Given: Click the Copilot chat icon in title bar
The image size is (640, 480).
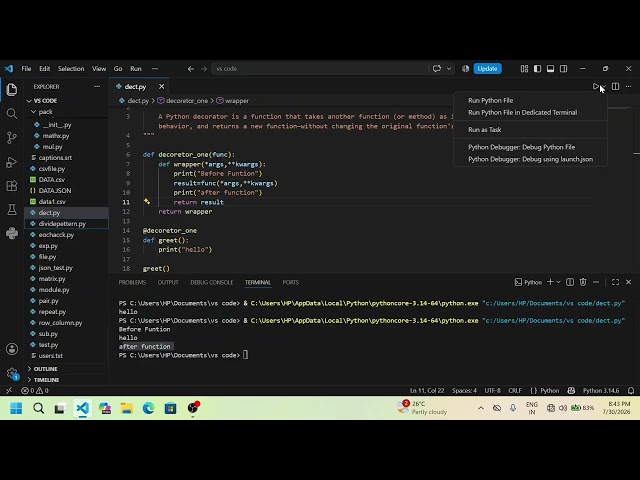Looking at the screenshot, I should point(437,69).
